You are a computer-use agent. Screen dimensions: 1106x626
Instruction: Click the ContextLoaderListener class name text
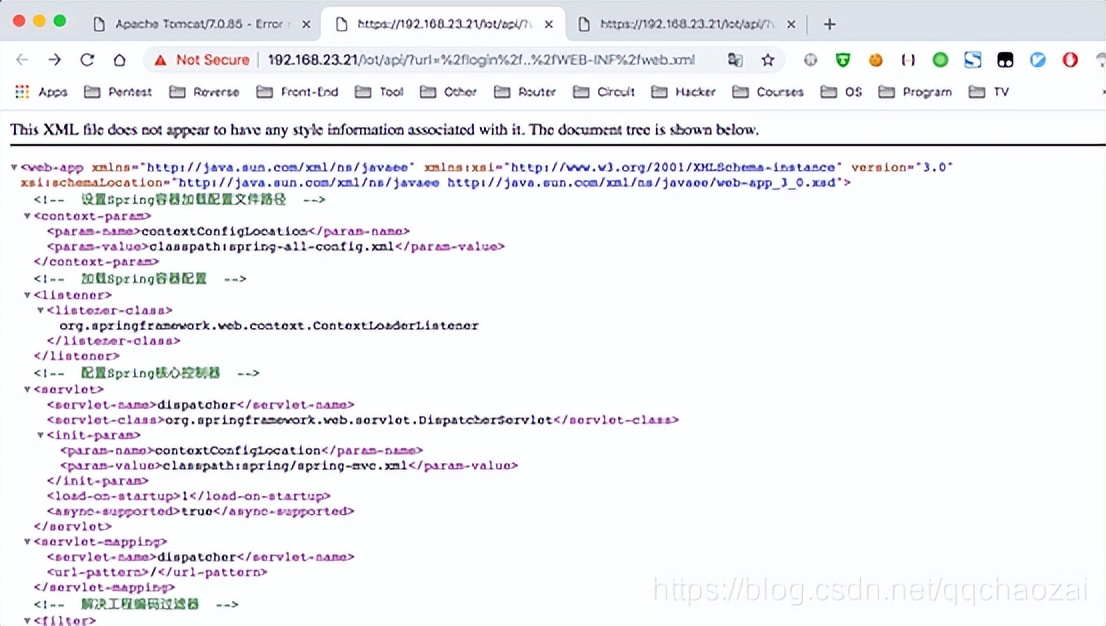pos(269,325)
